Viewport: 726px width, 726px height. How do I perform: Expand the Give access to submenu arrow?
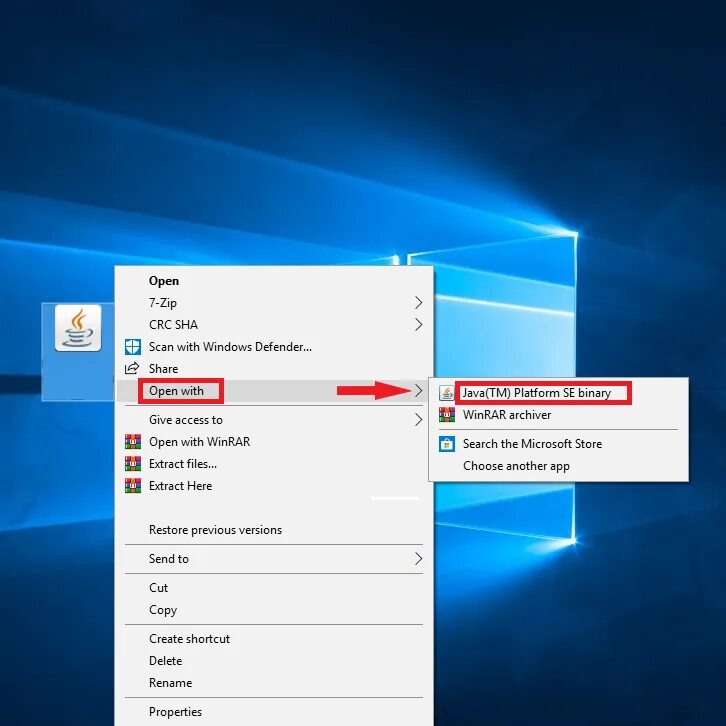coord(418,420)
